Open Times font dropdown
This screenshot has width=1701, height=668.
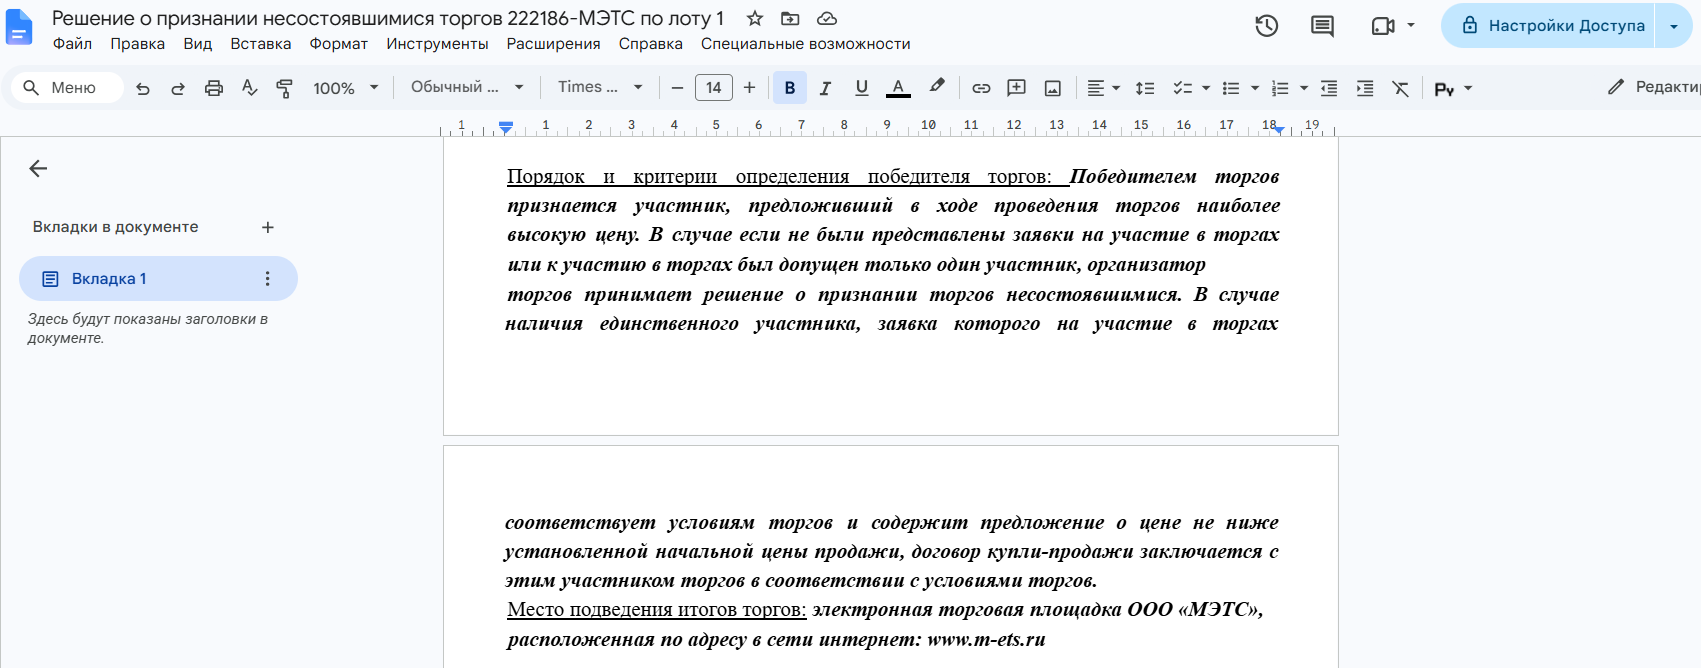(600, 87)
